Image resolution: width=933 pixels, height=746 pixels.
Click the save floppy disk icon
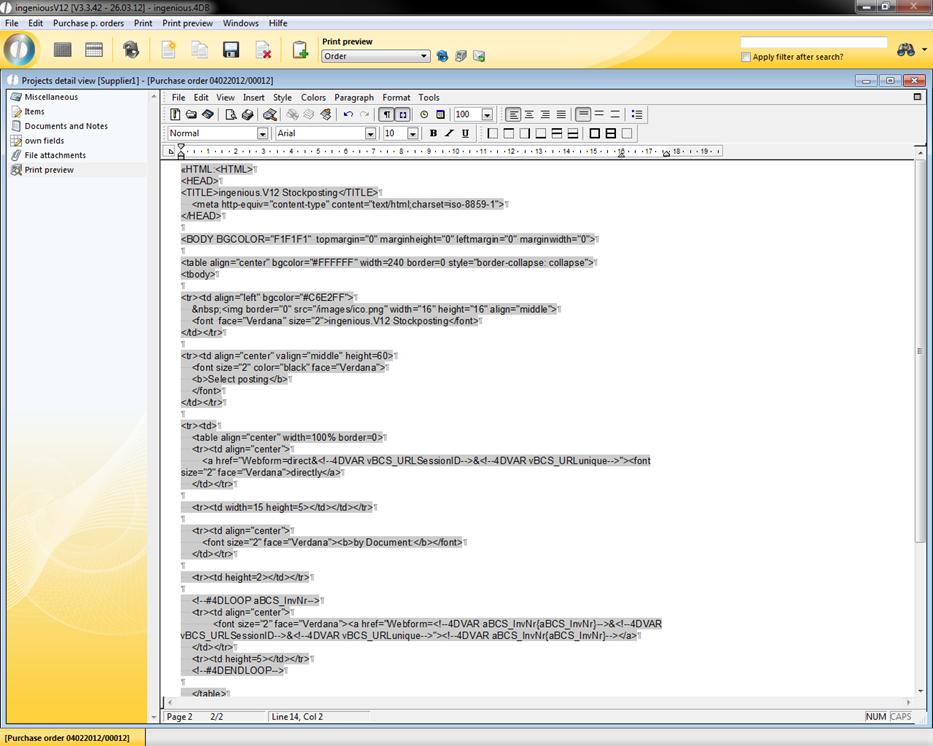pos(231,50)
